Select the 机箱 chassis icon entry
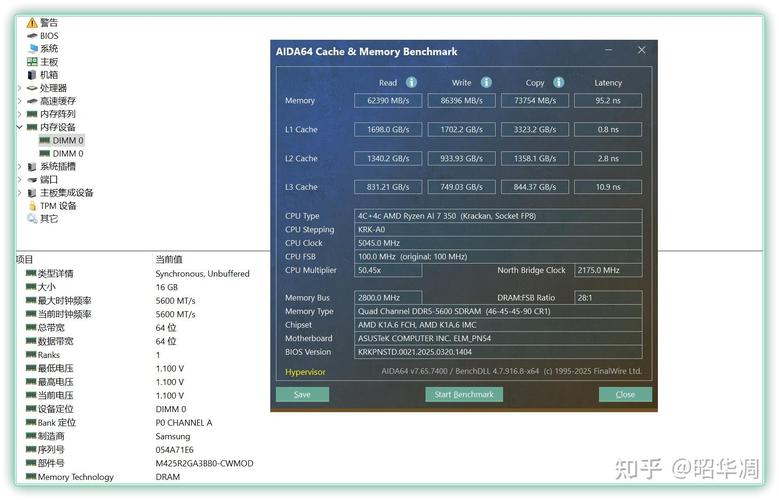This screenshot has height=500, width=779. pyautogui.click(x=33, y=74)
